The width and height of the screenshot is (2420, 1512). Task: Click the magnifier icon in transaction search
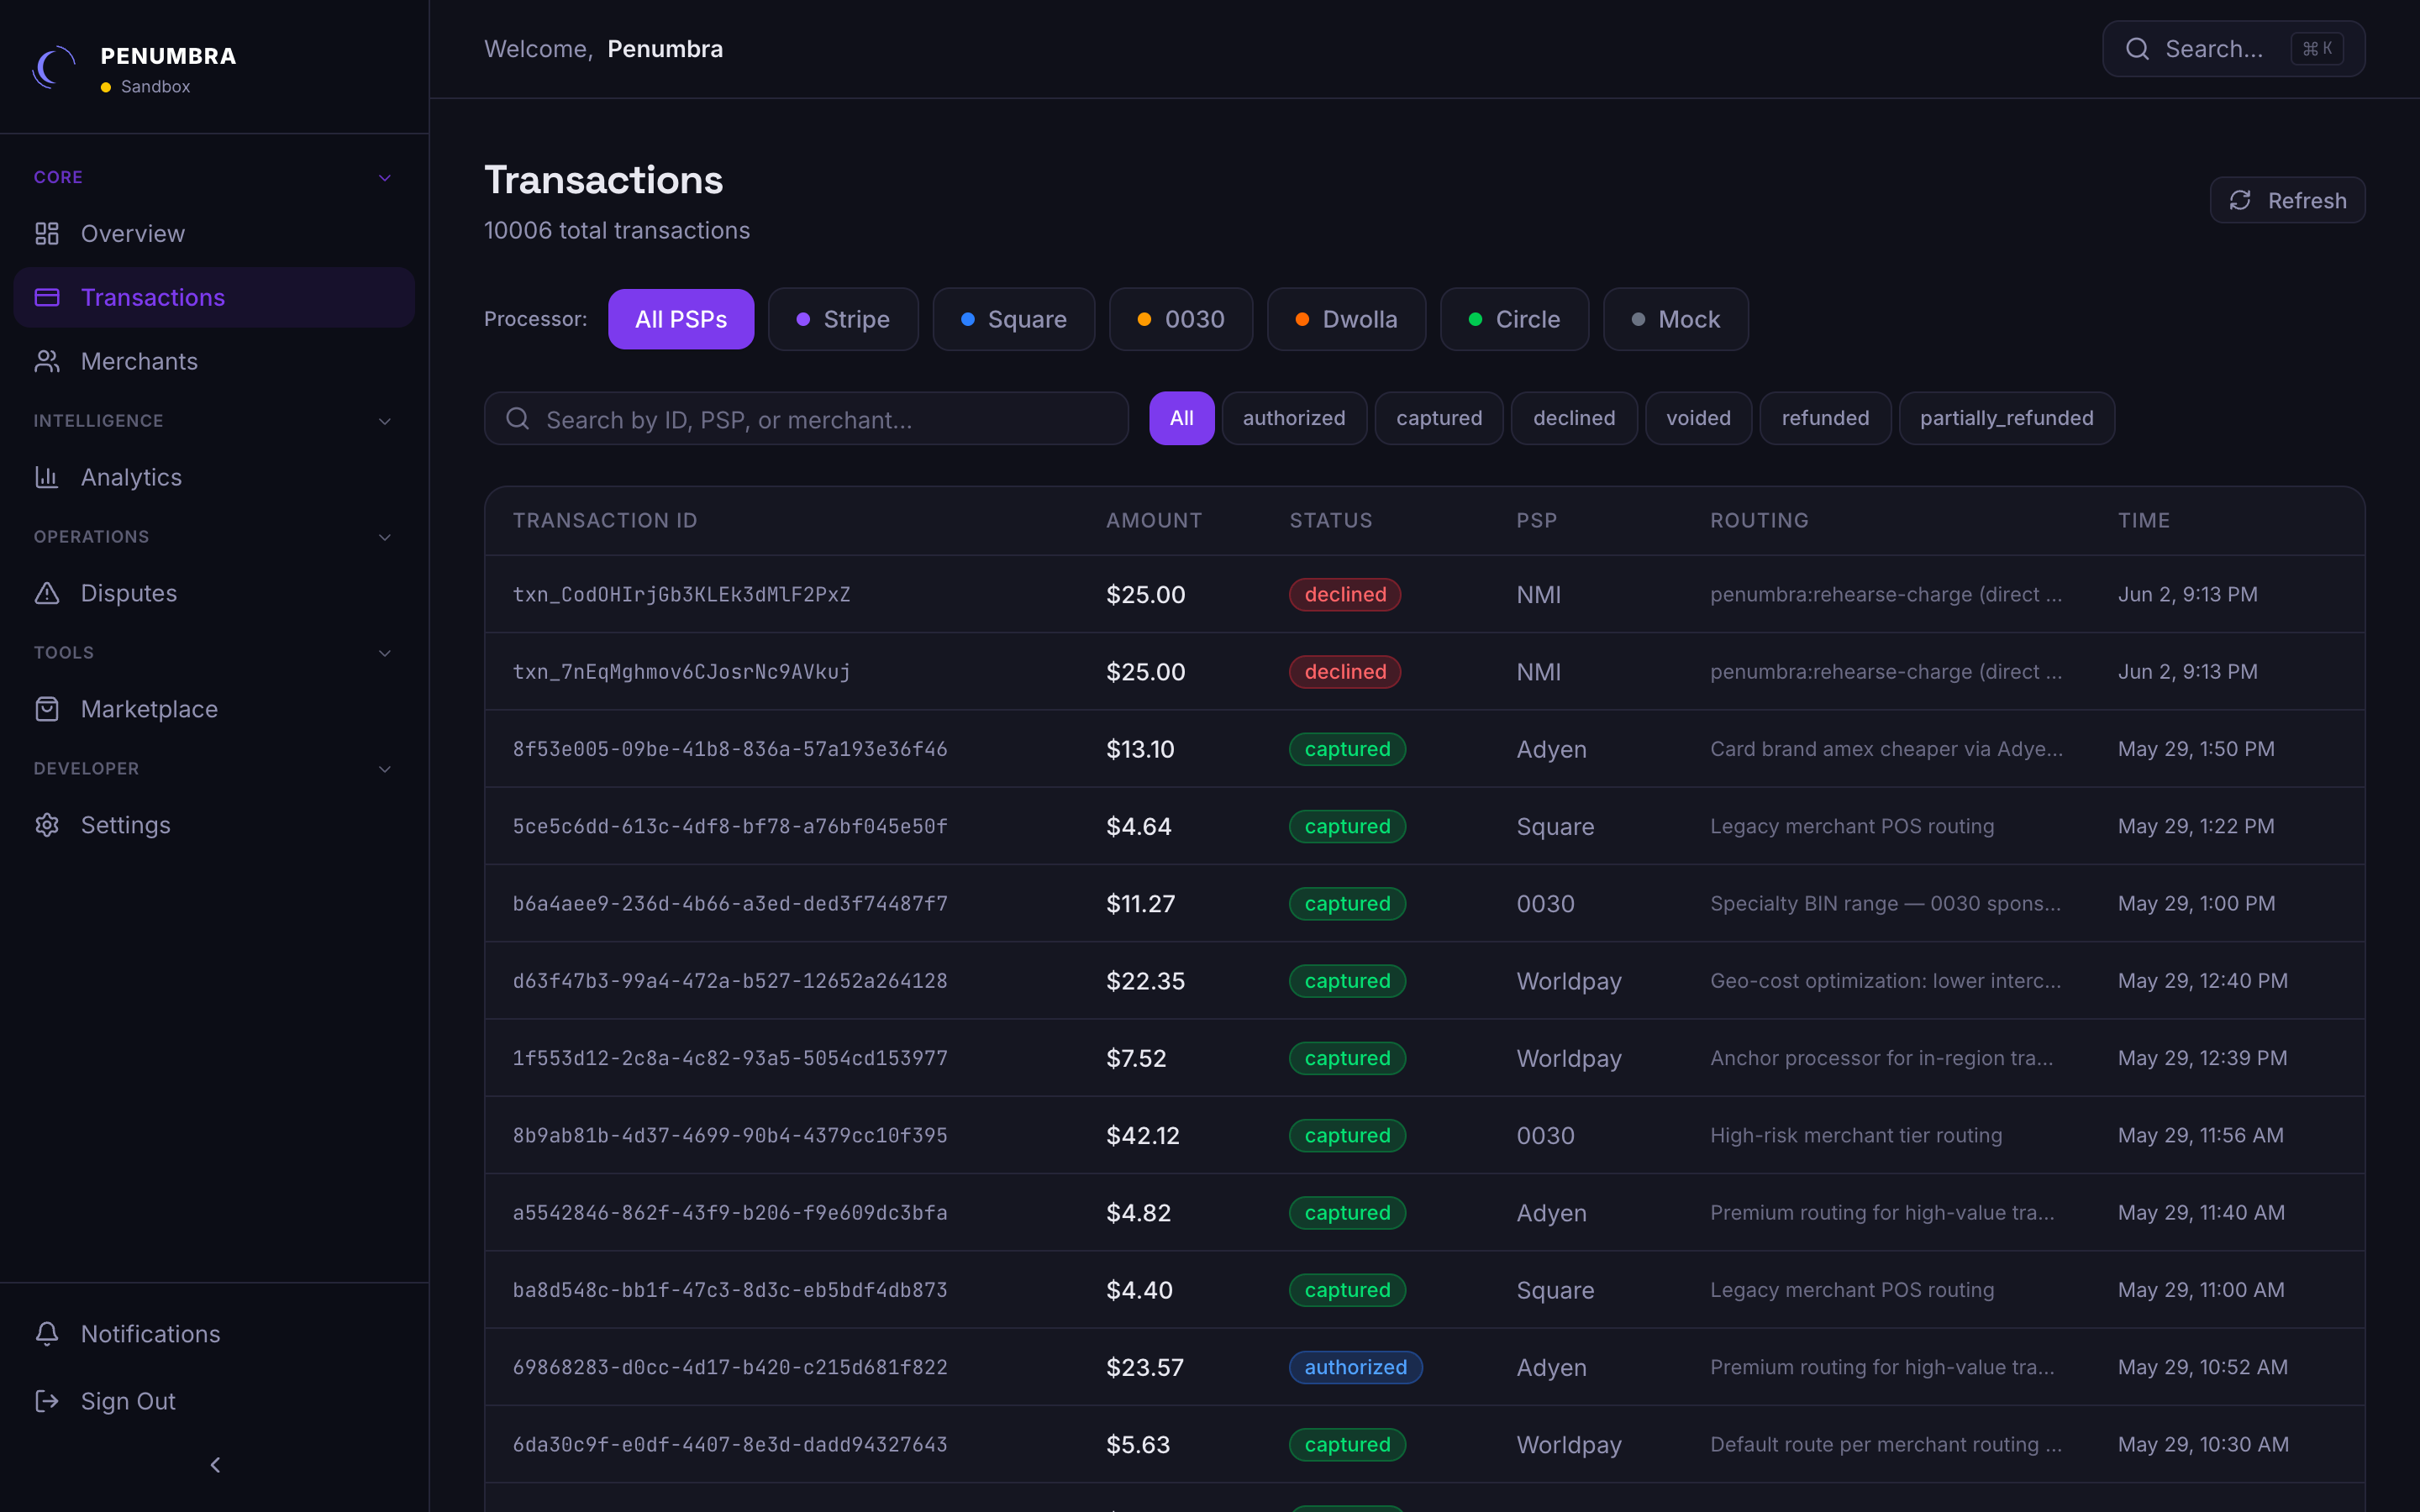[517, 418]
